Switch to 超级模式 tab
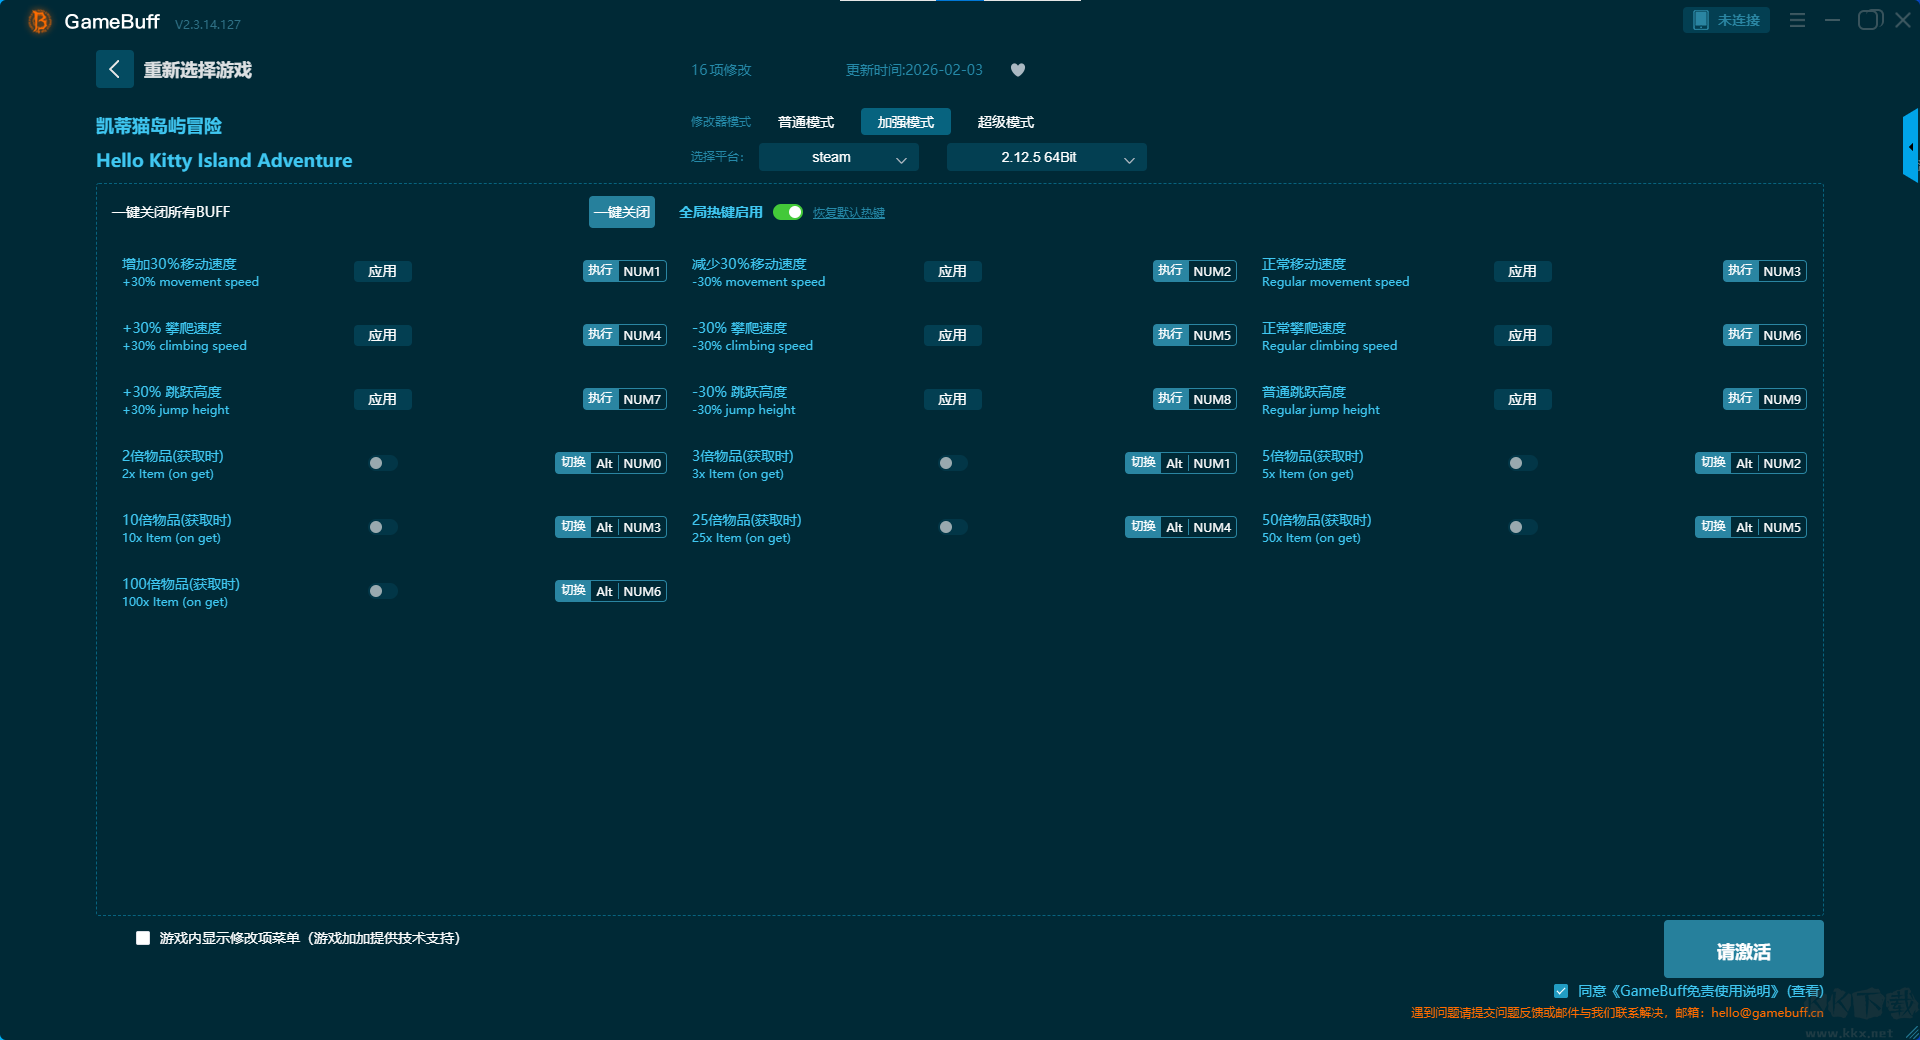The width and height of the screenshot is (1920, 1040). 1005,122
